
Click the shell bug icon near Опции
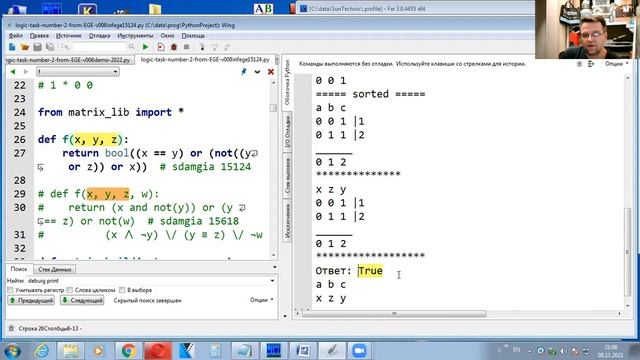(579, 64)
